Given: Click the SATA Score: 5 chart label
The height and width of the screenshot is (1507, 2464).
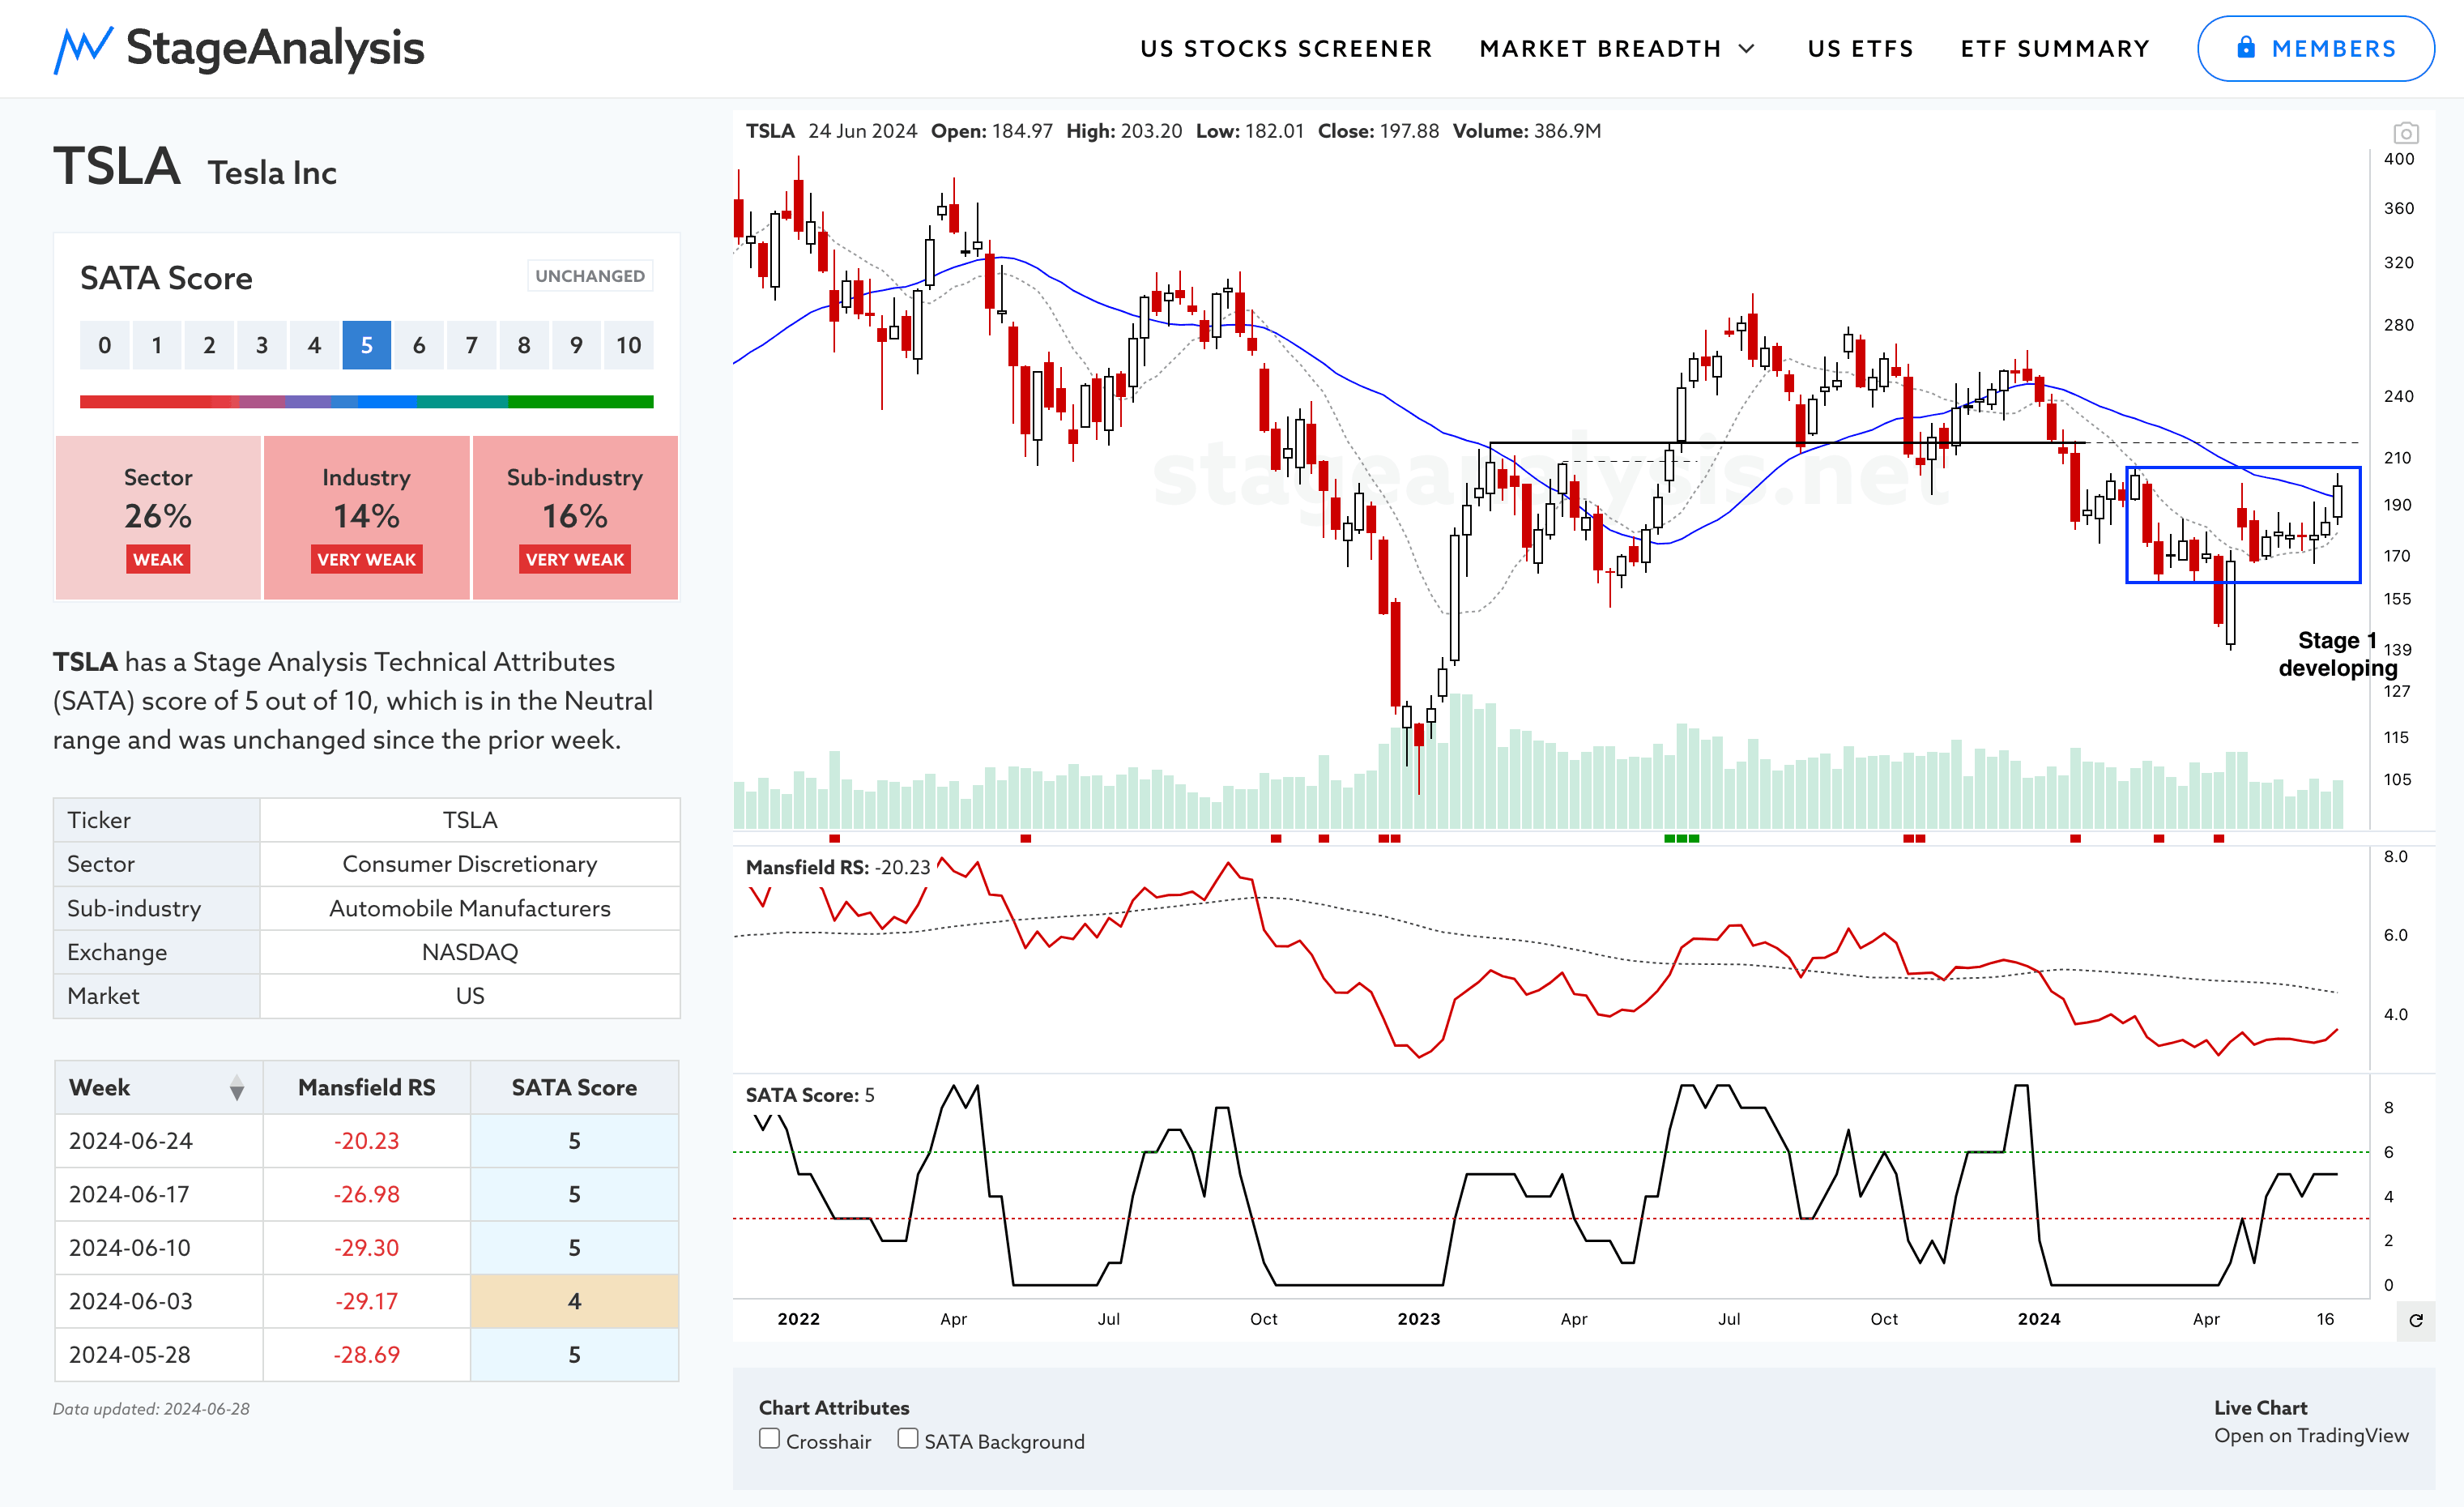Looking at the screenshot, I should tap(810, 1095).
